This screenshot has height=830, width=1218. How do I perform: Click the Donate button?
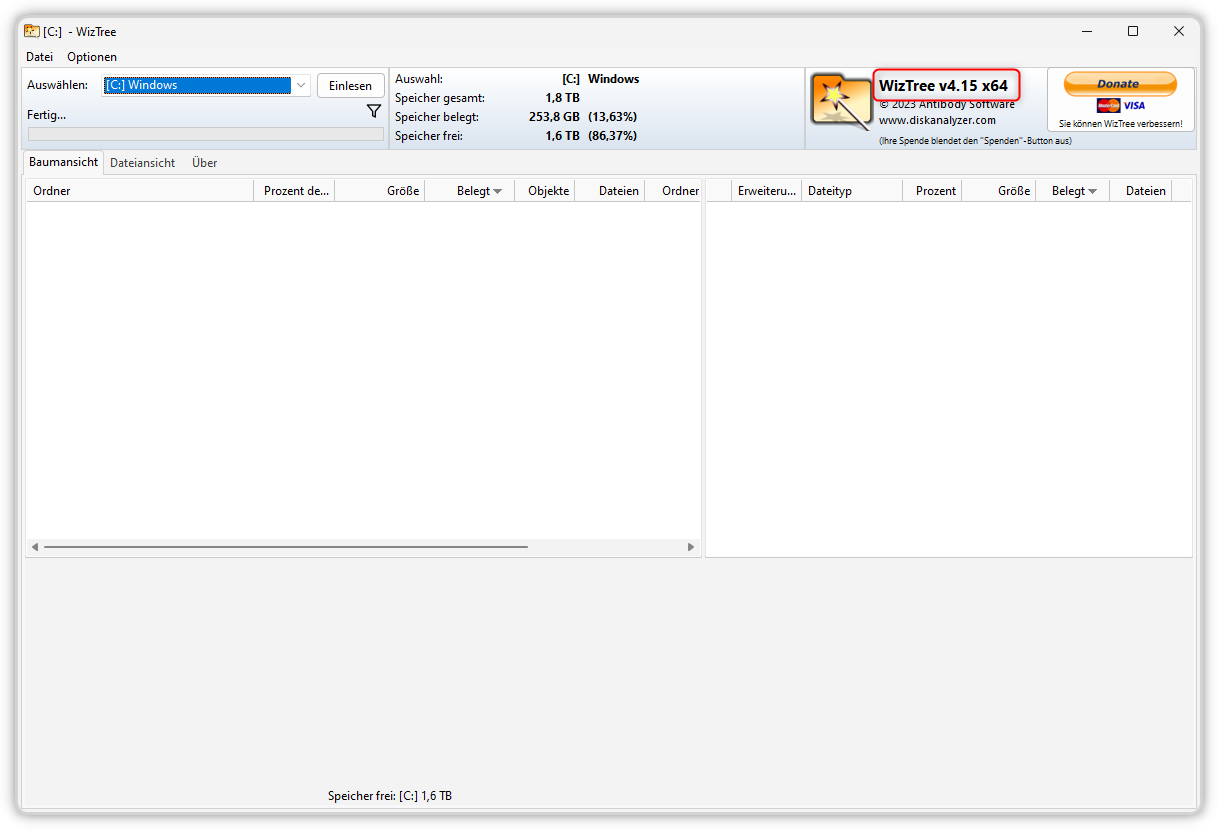(x=1120, y=84)
